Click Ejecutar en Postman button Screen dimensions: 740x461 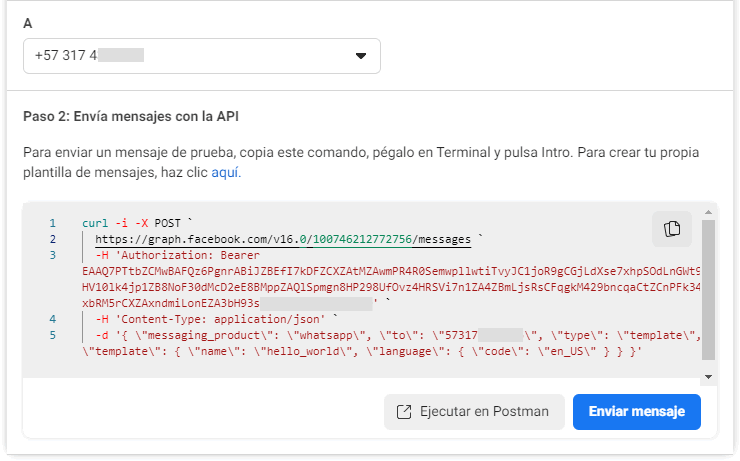(474, 411)
